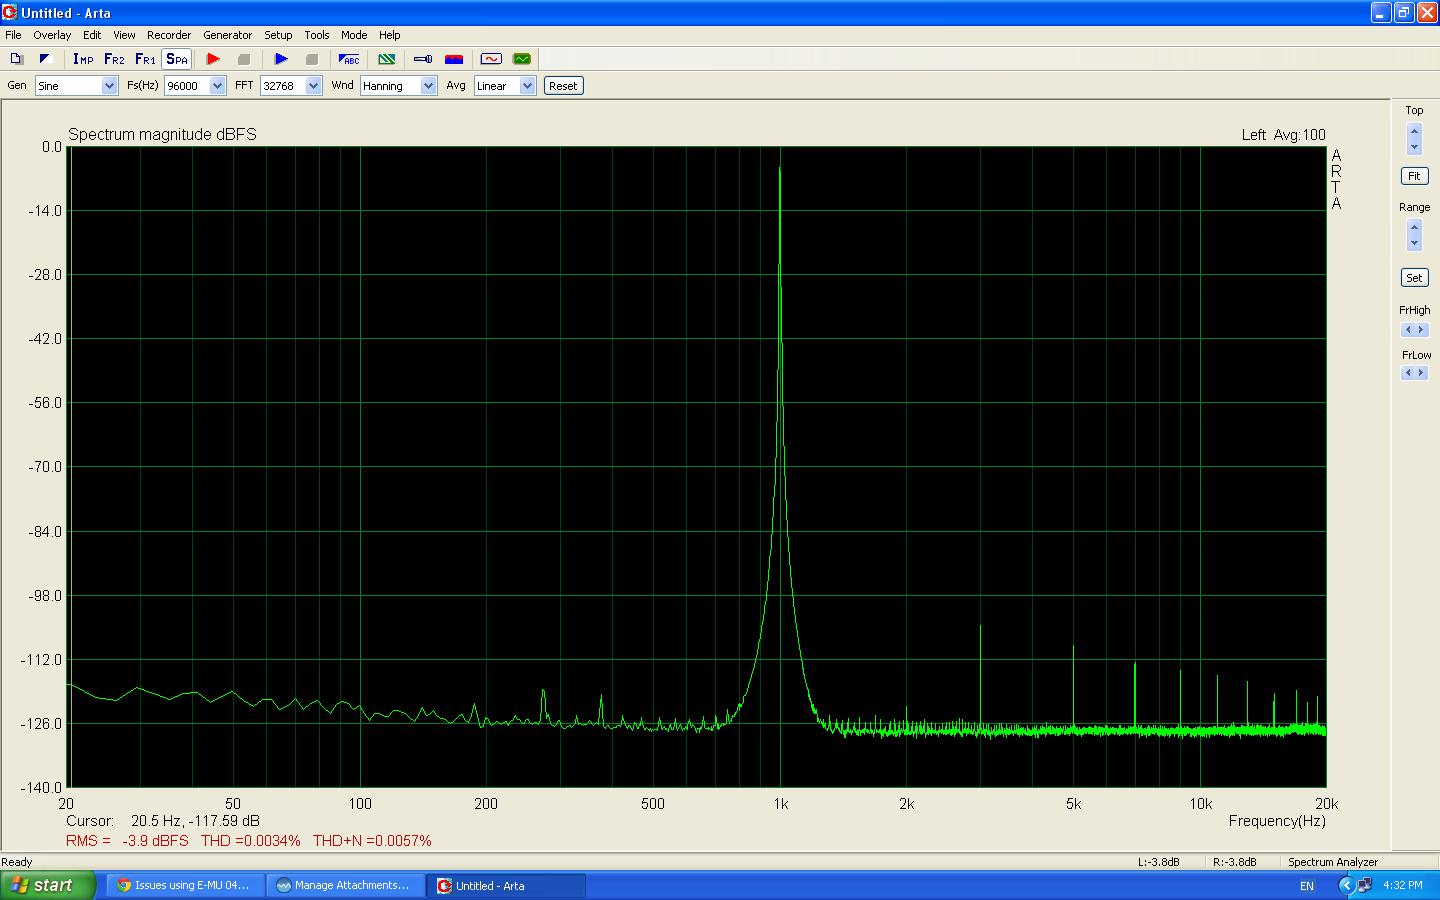Click the green waveform icon
Screen dimensions: 1440x900
(522, 59)
